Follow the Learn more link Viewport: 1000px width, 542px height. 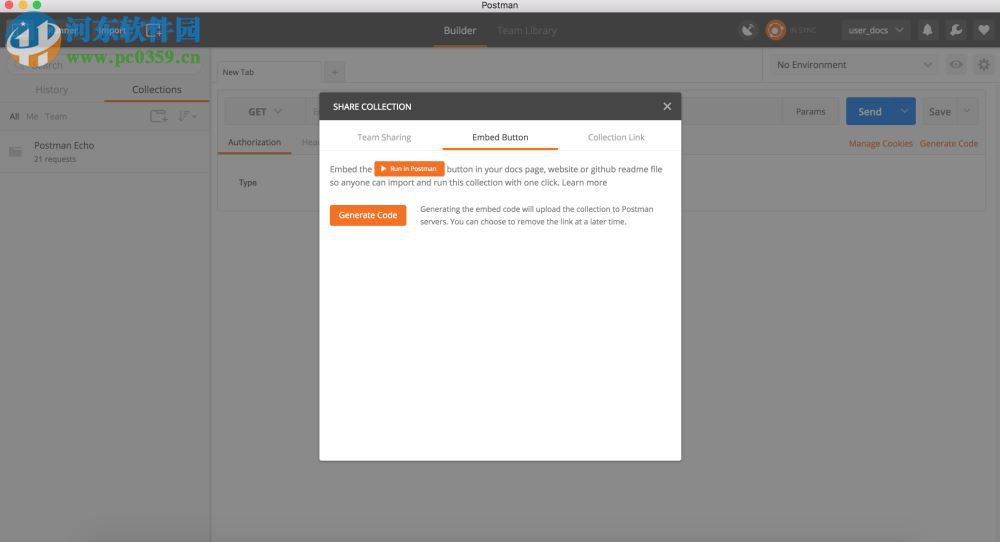point(584,183)
